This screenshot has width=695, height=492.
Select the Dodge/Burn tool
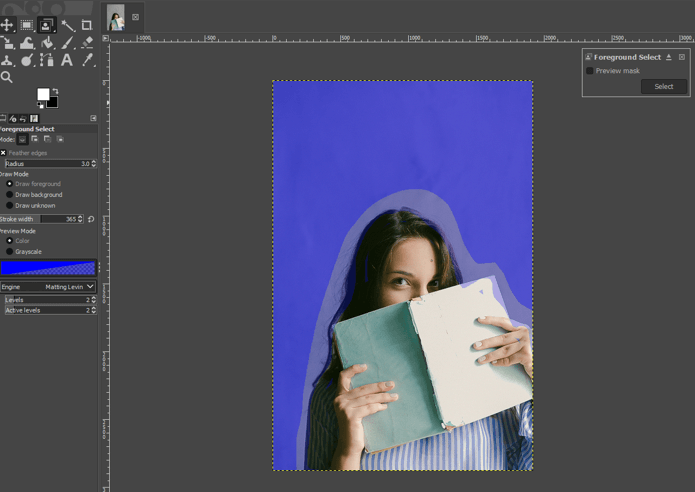click(27, 60)
